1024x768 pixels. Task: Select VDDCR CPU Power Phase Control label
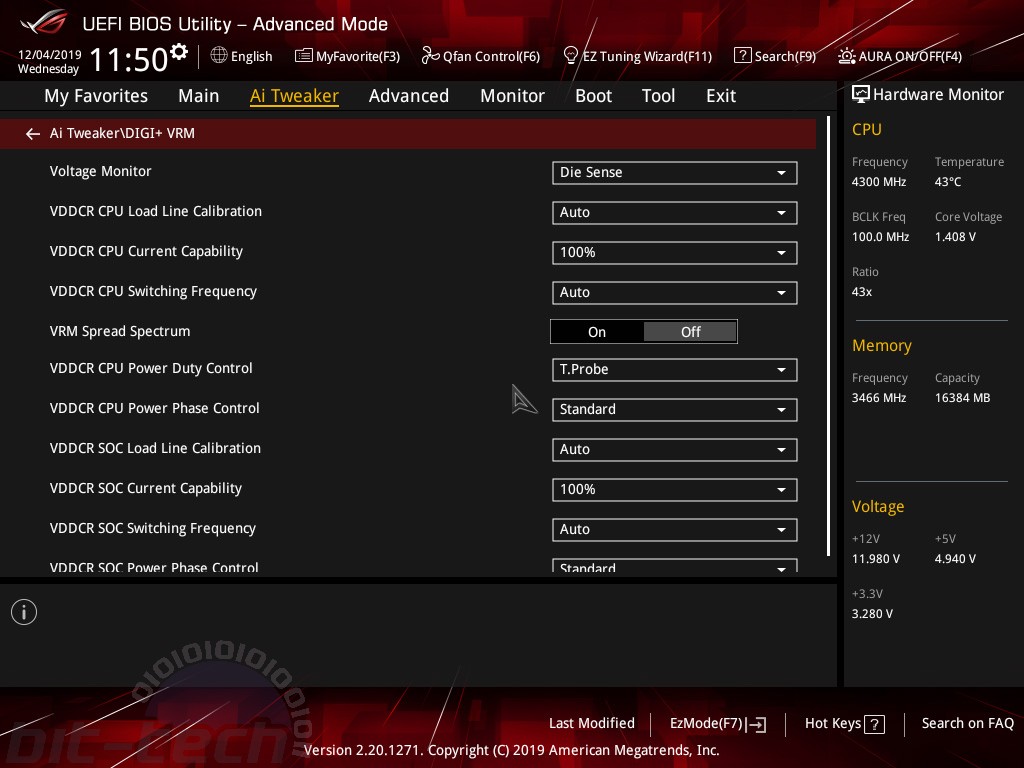coord(154,408)
